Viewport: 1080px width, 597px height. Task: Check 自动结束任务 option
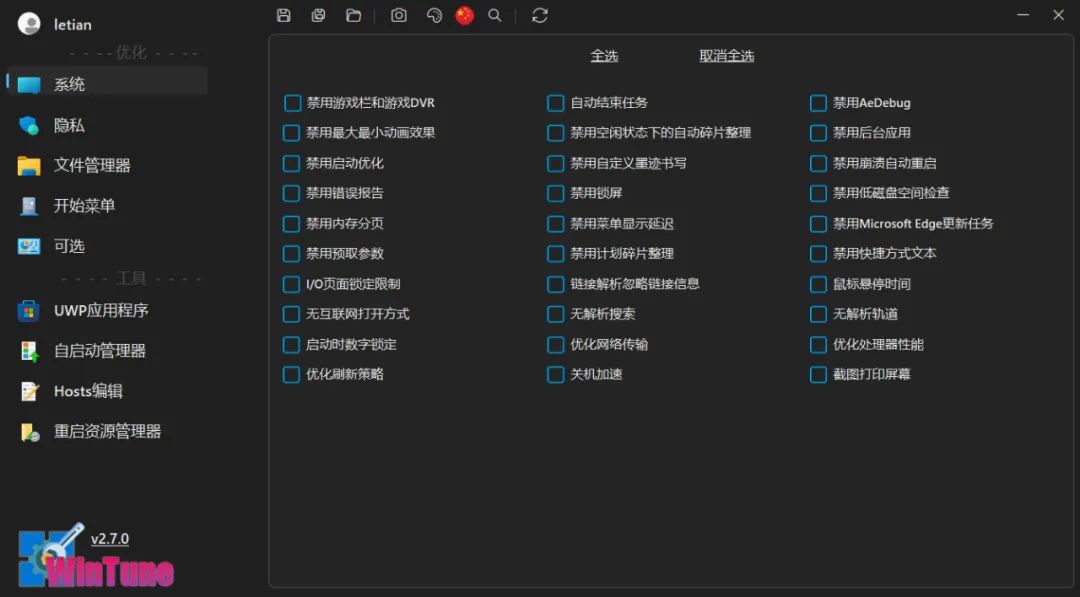(555, 103)
